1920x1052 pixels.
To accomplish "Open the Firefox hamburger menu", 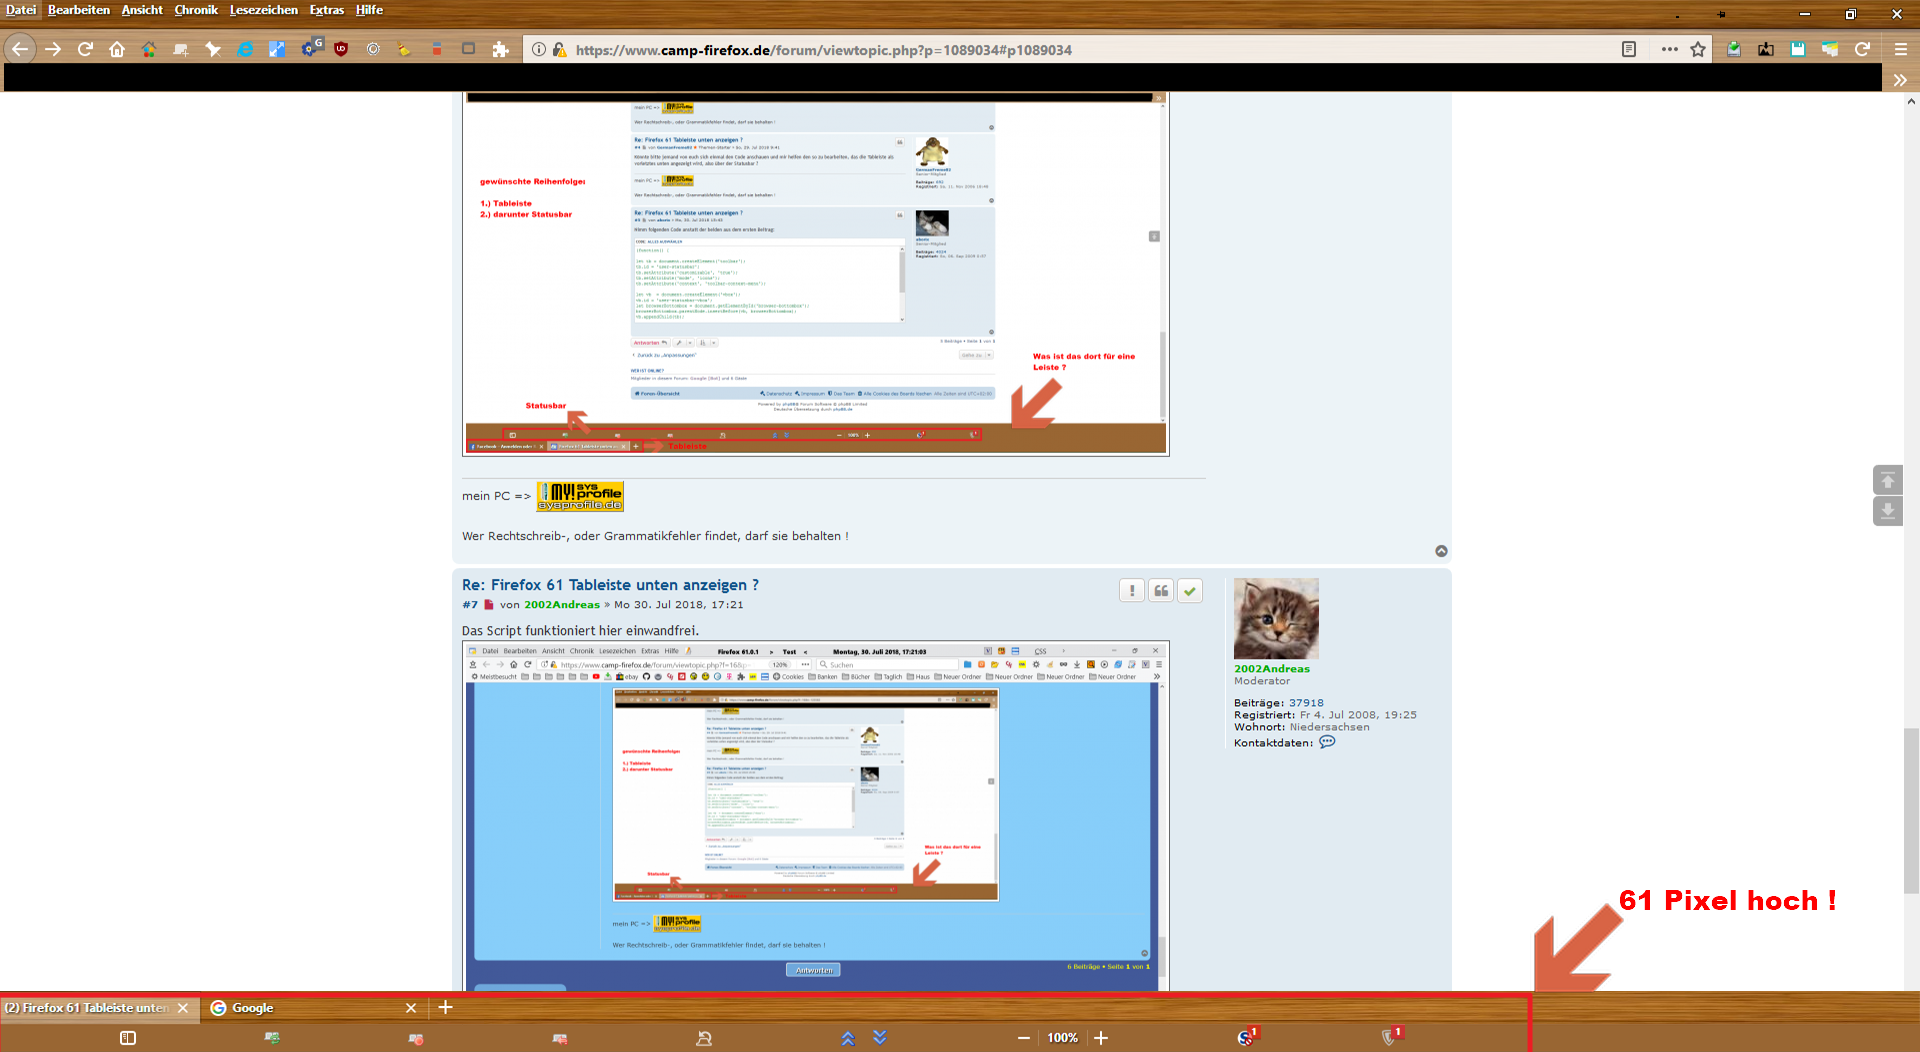I will (x=1901, y=49).
